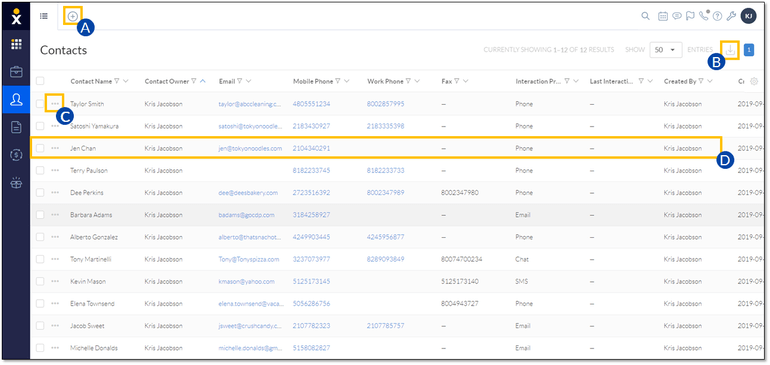Call mobile number 4805551234
This screenshot has height=365, width=770.
coord(312,104)
